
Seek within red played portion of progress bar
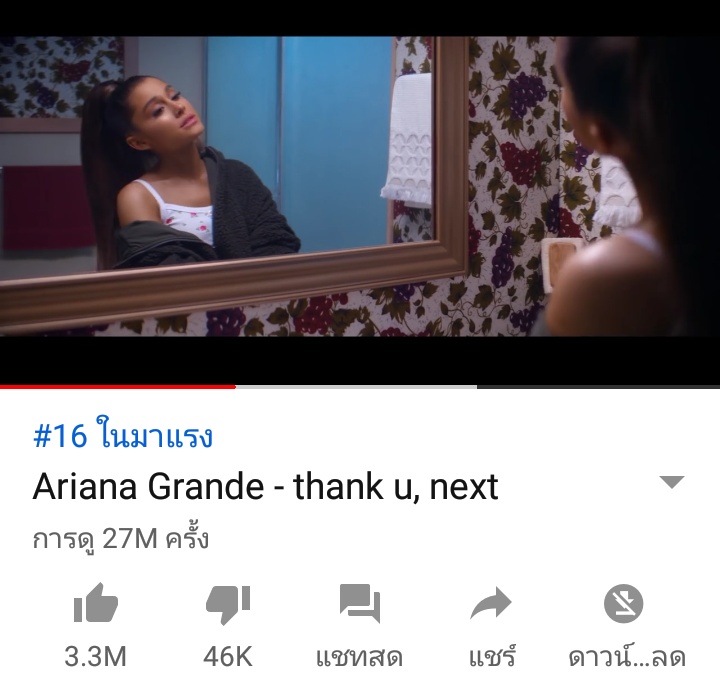pyautogui.click(x=118, y=387)
